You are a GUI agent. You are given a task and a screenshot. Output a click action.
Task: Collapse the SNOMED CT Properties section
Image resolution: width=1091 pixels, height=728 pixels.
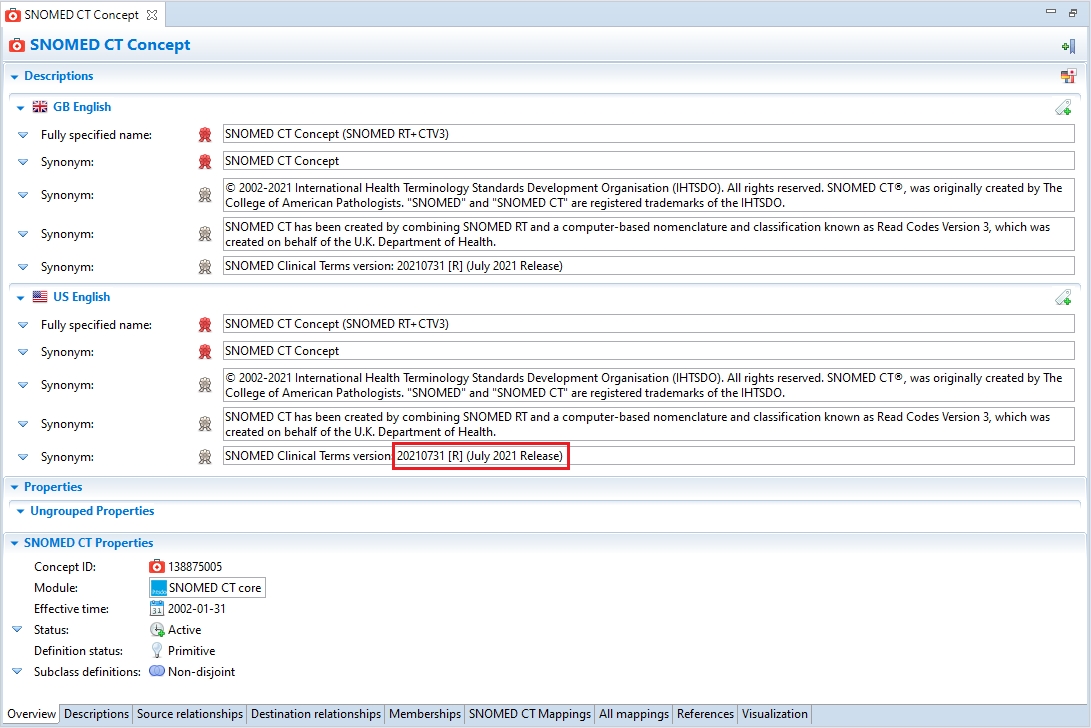[x=15, y=543]
